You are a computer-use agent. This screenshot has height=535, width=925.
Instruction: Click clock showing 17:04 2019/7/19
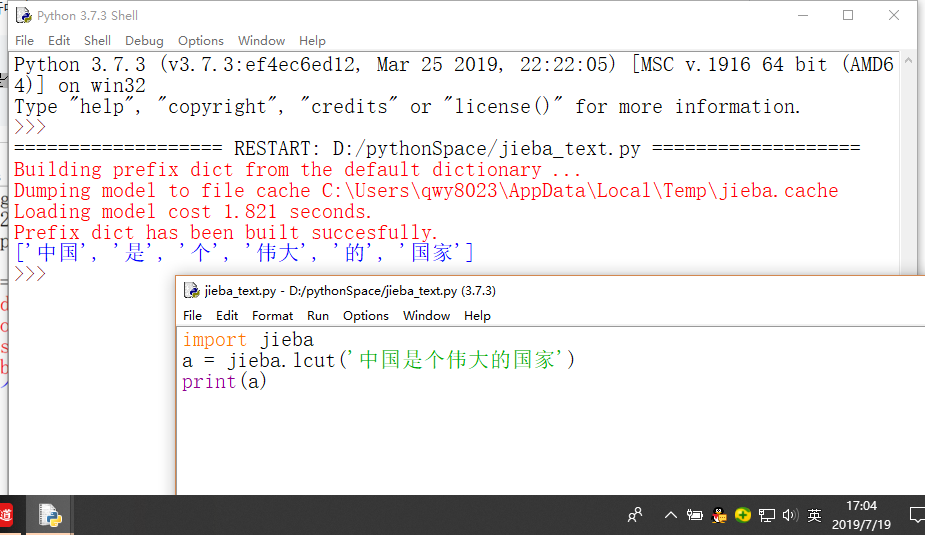pos(861,515)
